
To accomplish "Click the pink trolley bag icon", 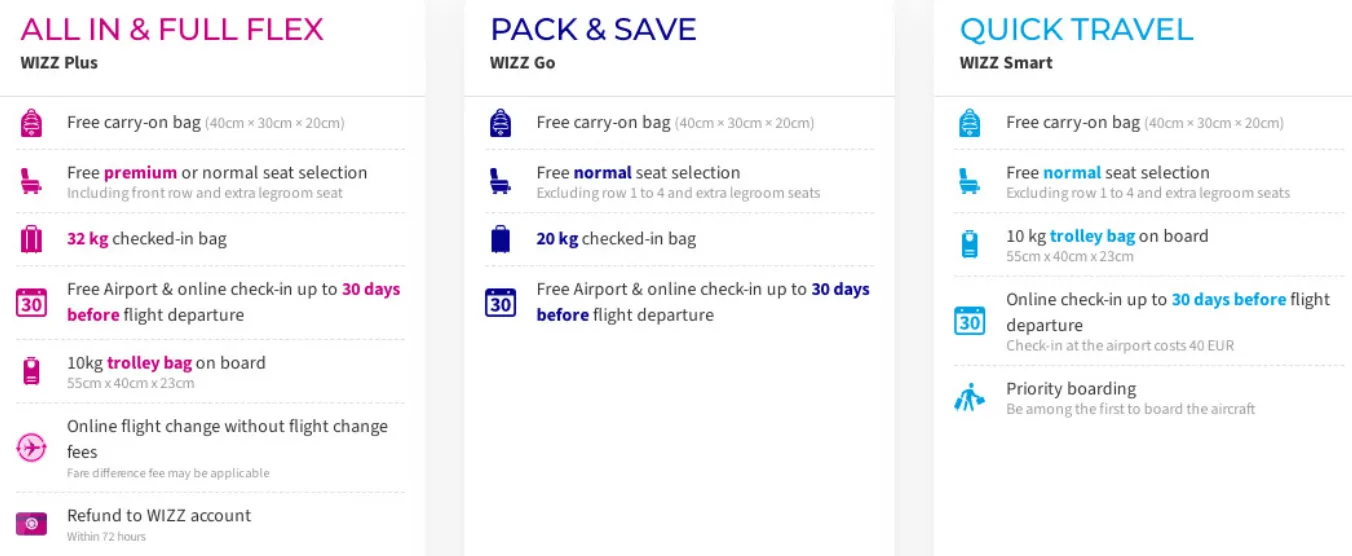I will tap(32, 371).
